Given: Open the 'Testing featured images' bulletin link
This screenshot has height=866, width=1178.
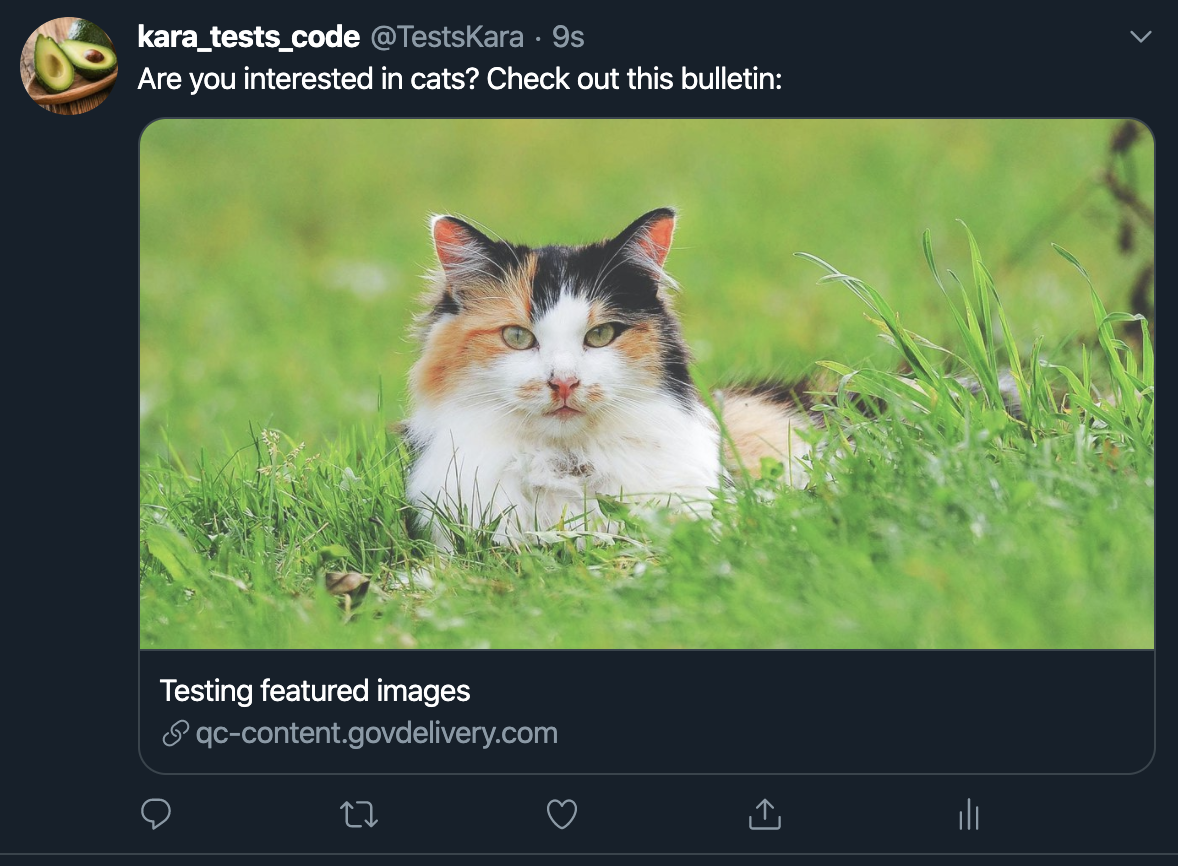Looking at the screenshot, I should click(316, 690).
